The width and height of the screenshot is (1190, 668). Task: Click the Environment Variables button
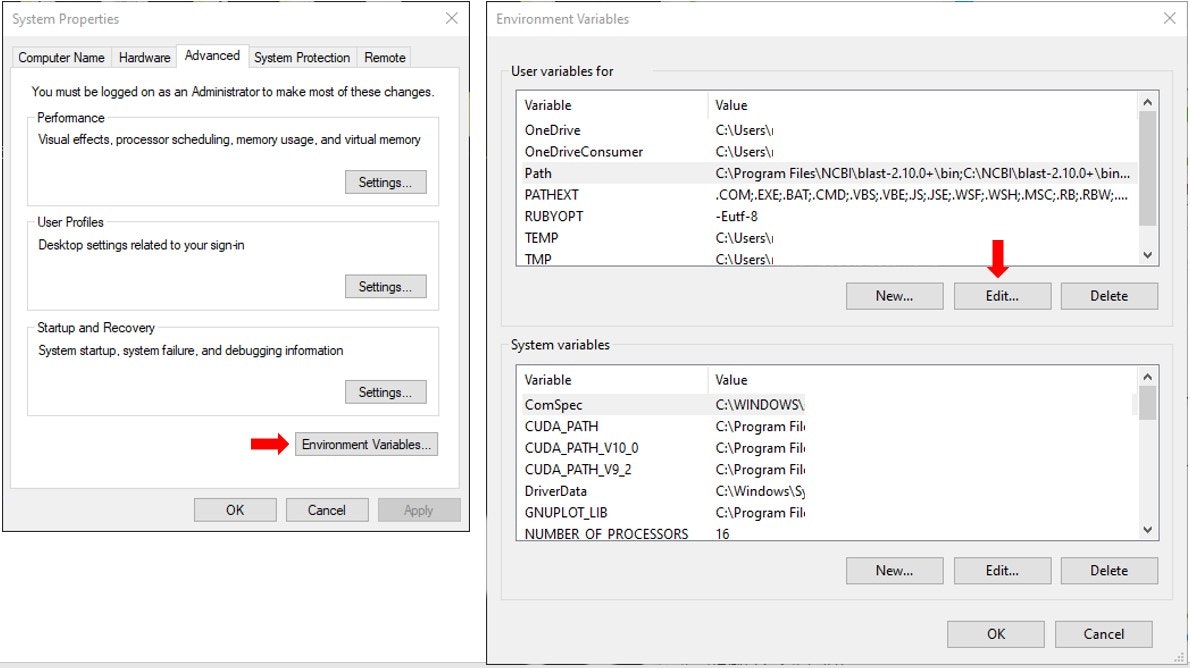click(x=366, y=444)
